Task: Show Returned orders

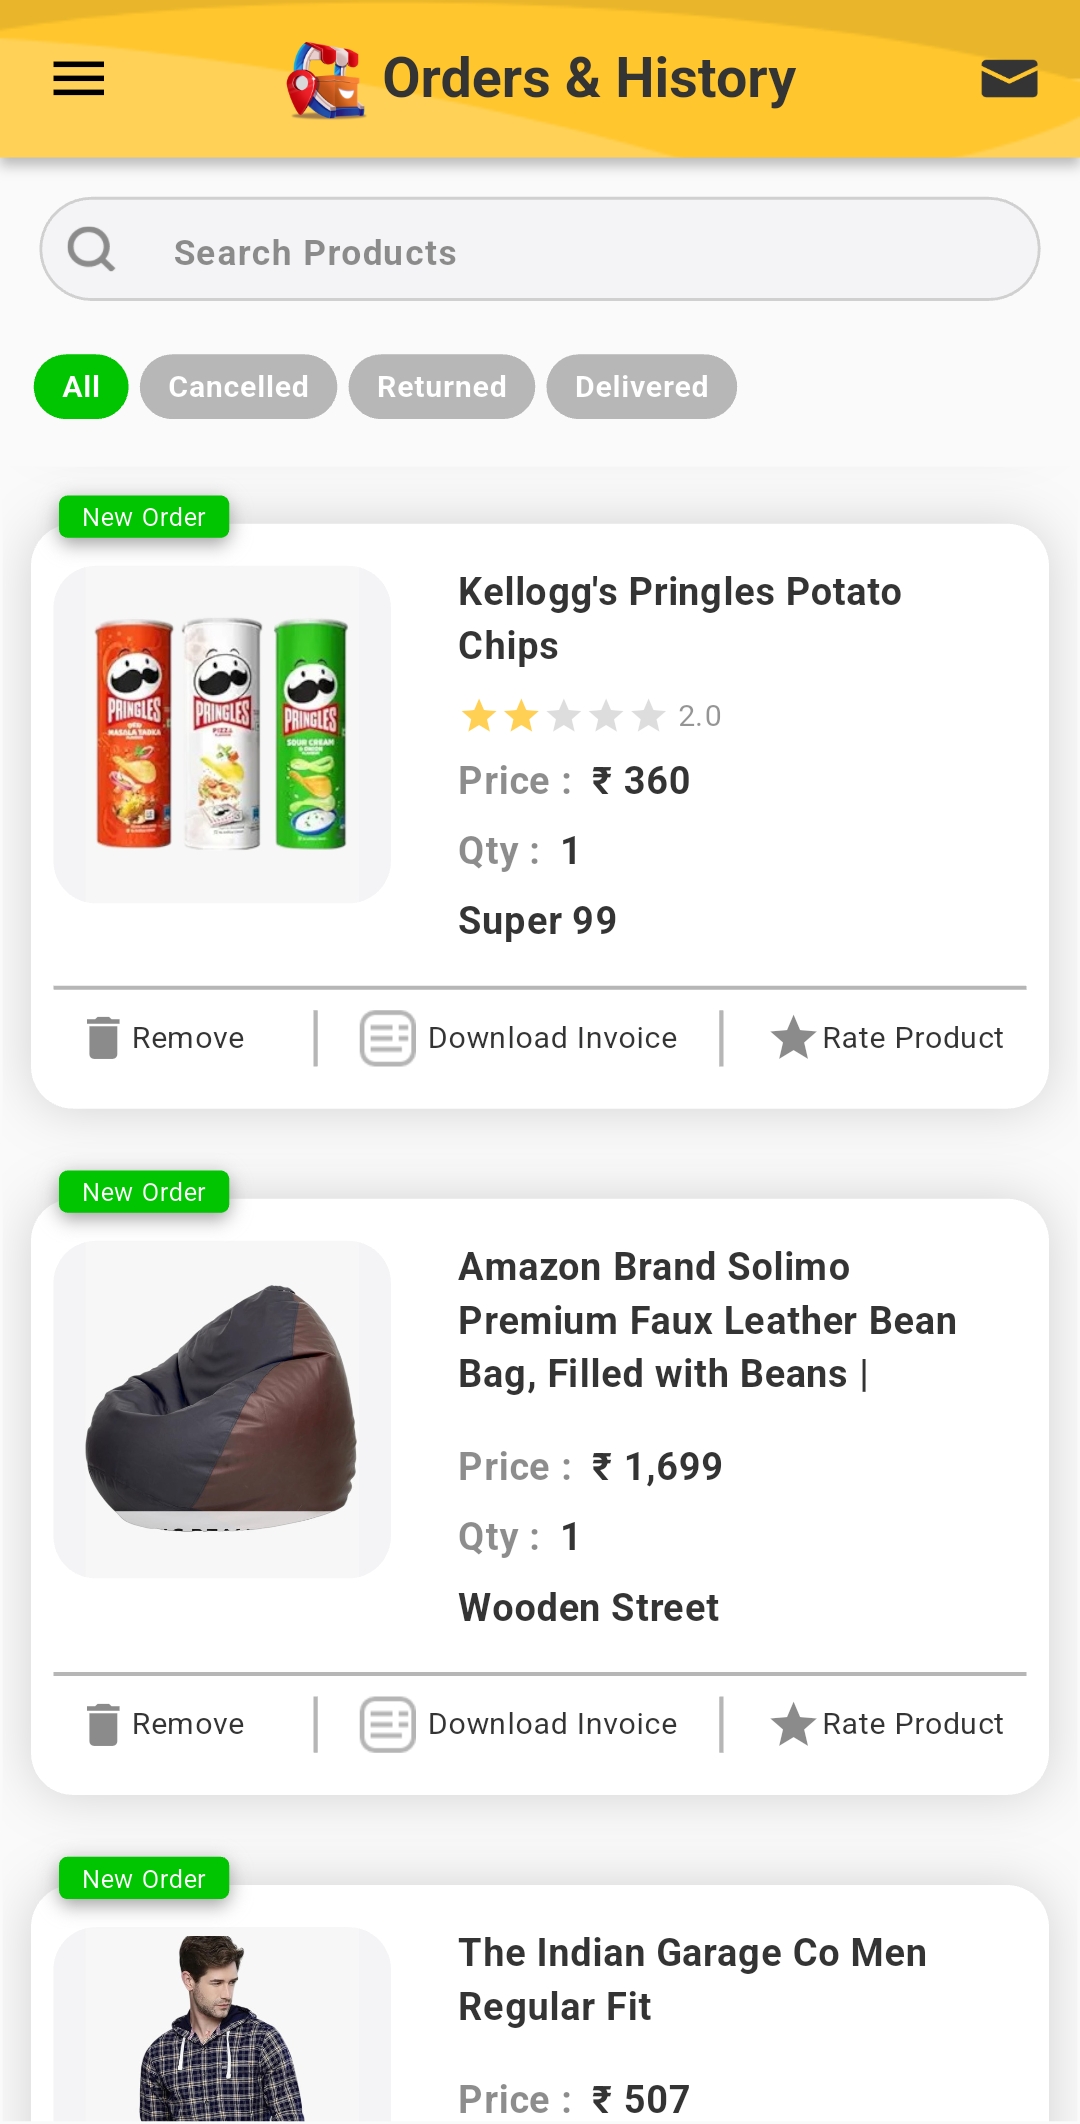Action: coord(441,387)
